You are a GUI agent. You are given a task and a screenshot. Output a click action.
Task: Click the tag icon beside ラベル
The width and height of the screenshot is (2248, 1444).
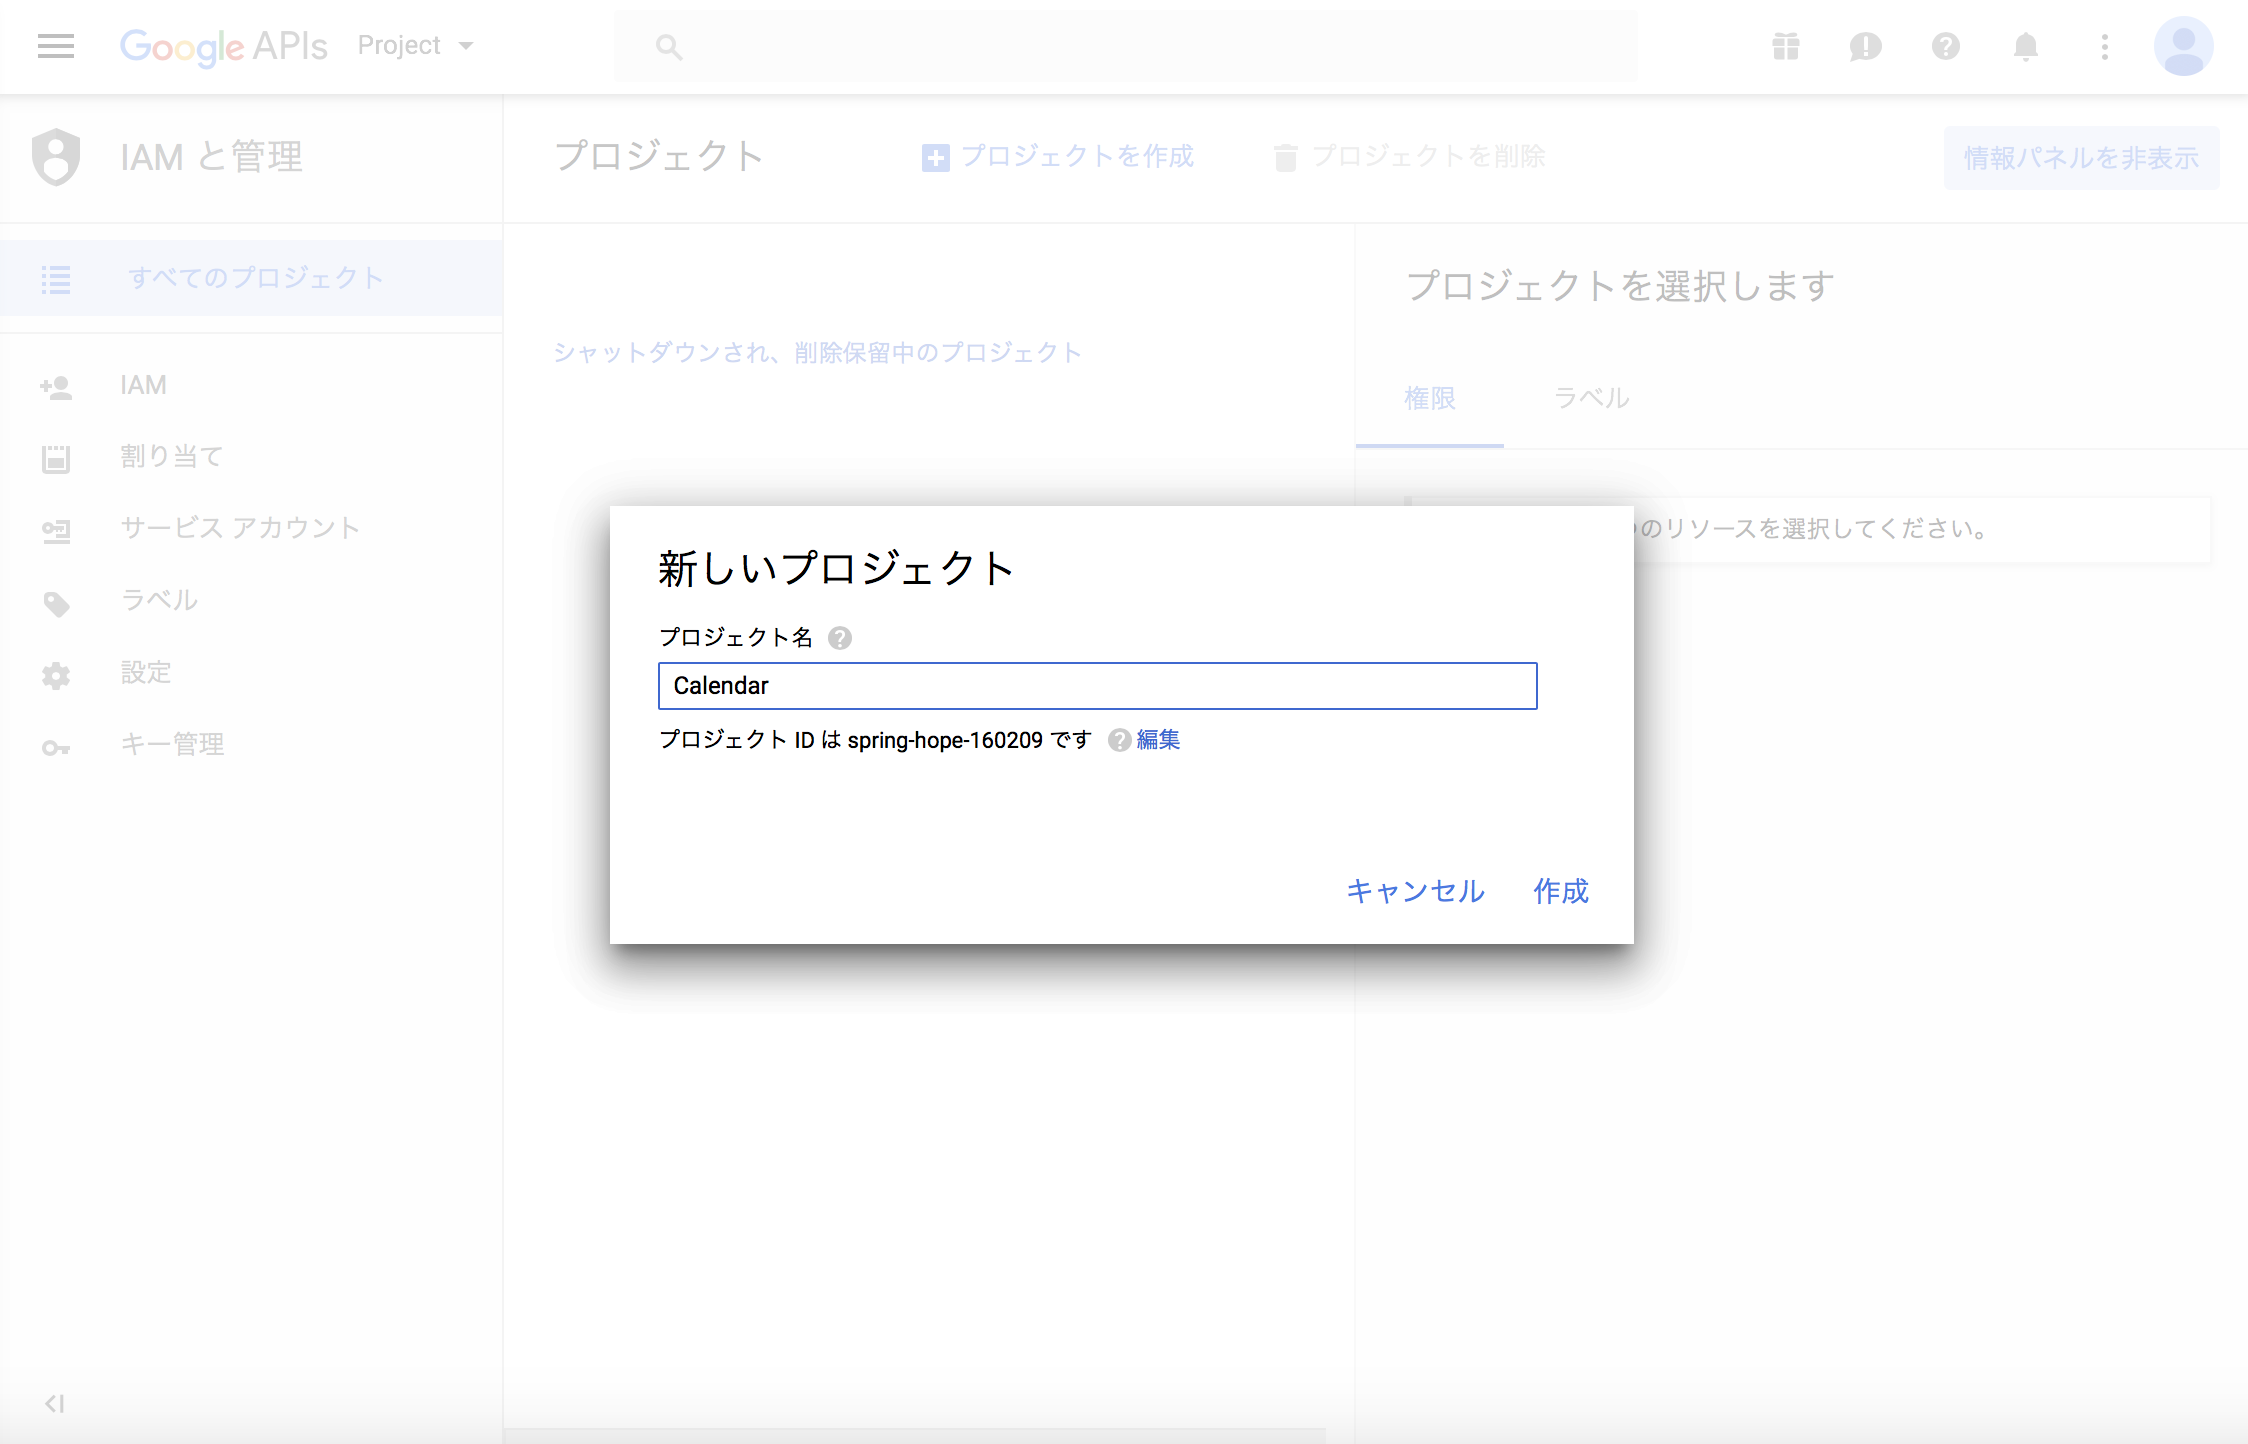pyautogui.click(x=57, y=604)
